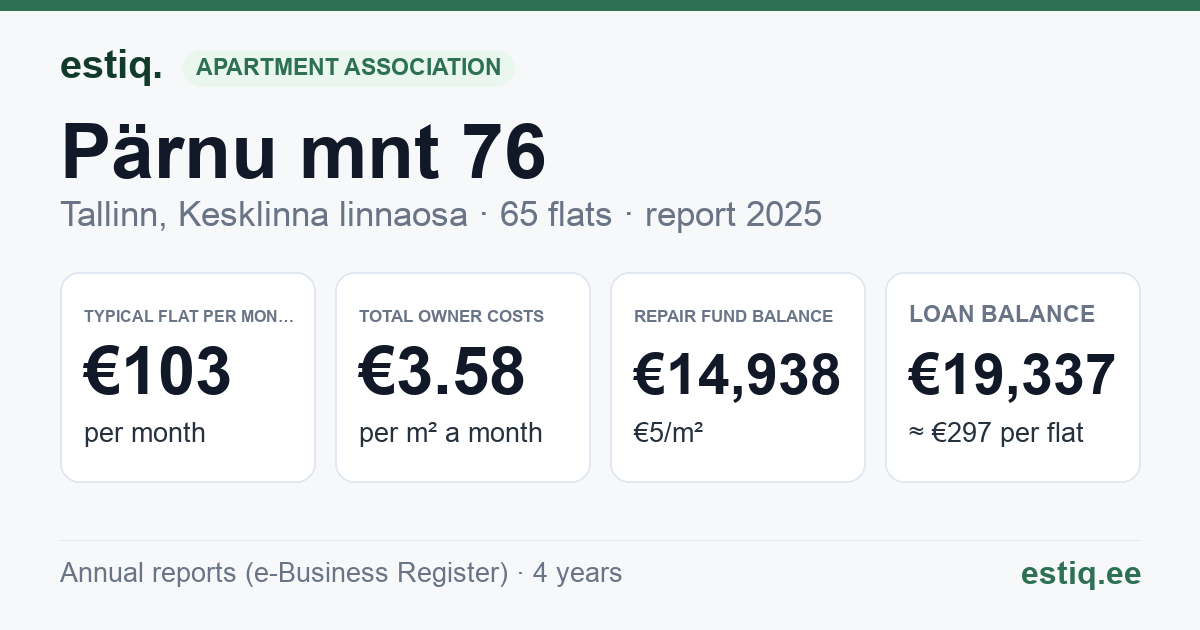Click the €5/m² caption
The width and height of the screenshot is (1200, 630).
[x=669, y=433]
